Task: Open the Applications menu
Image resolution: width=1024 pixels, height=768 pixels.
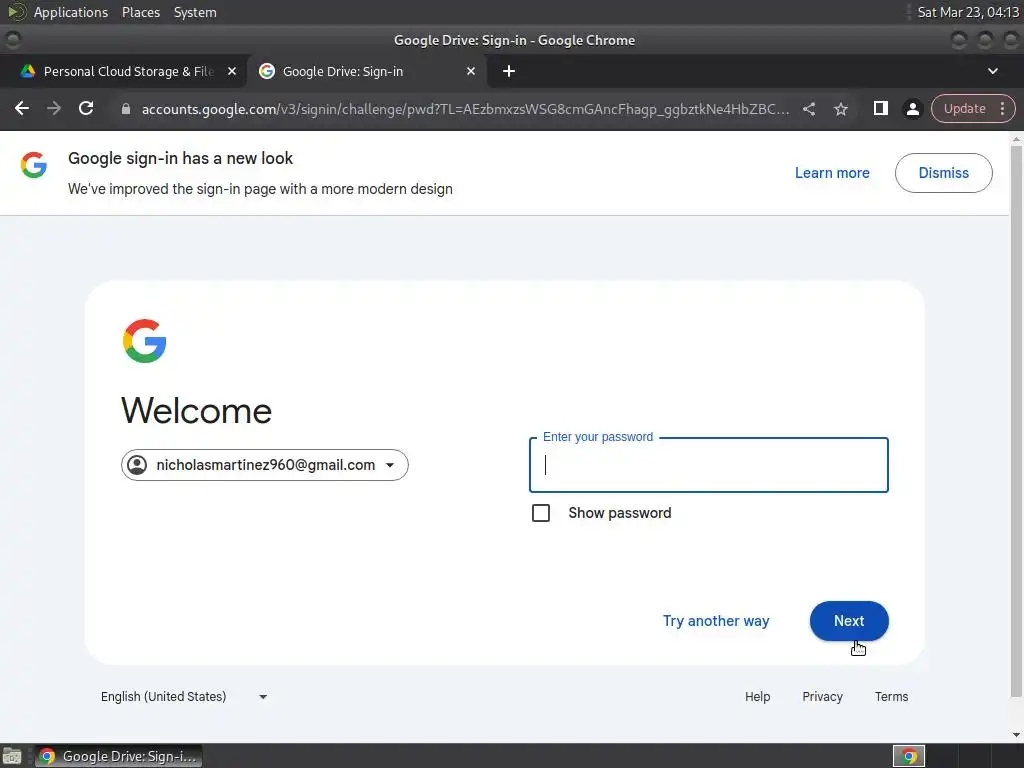Action: (71, 12)
